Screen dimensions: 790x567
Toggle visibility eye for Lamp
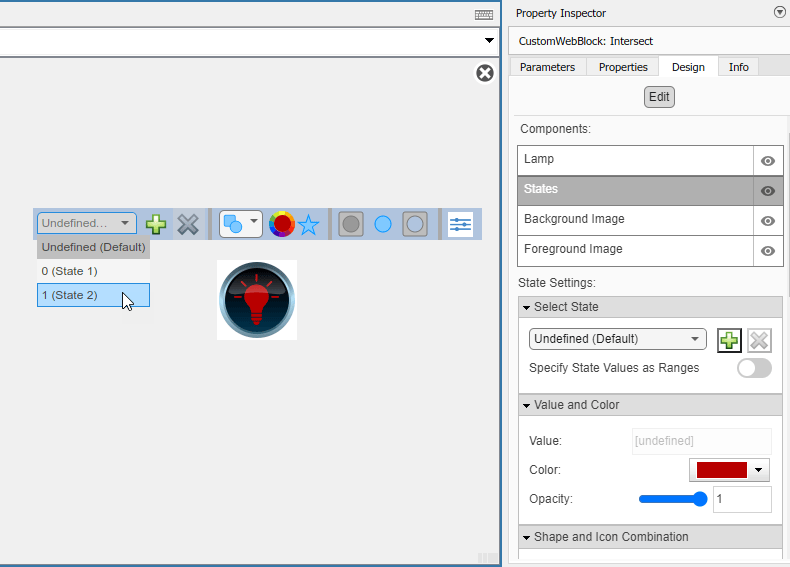click(768, 161)
